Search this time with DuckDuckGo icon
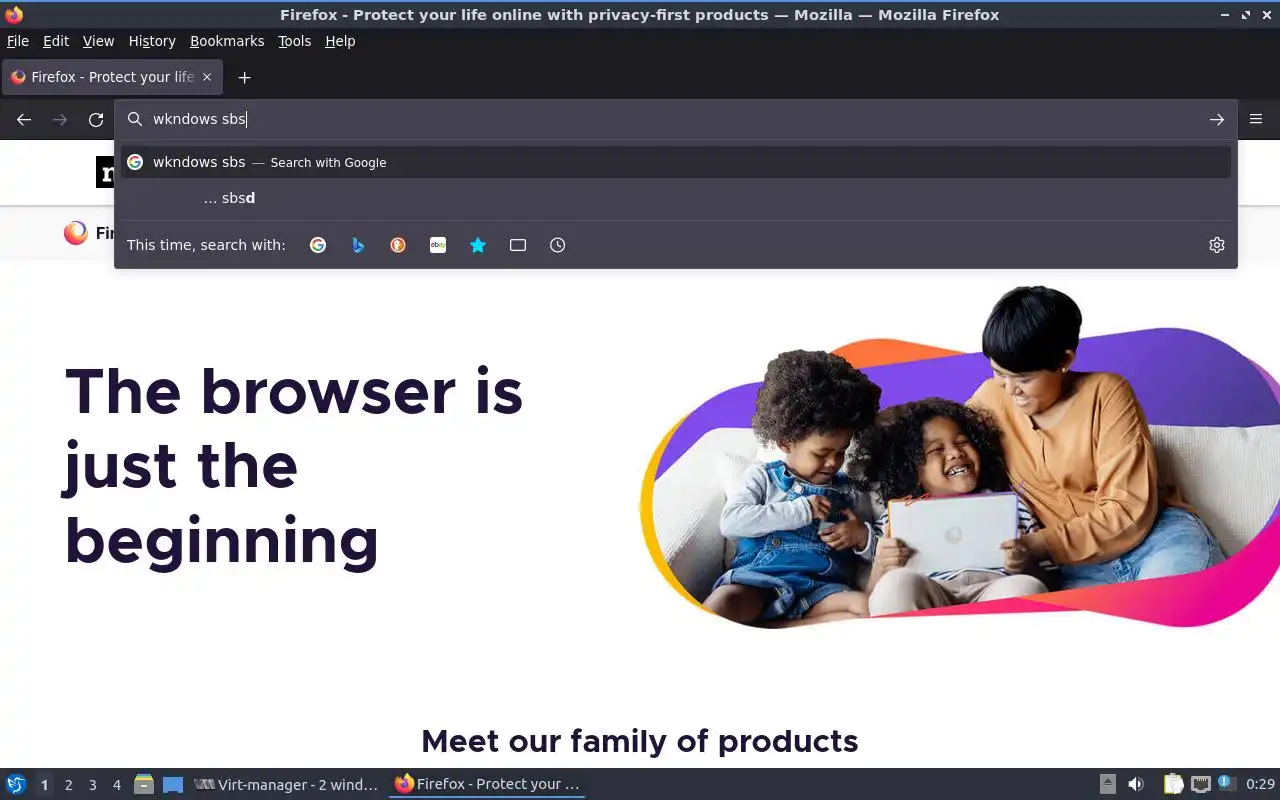 click(x=398, y=245)
